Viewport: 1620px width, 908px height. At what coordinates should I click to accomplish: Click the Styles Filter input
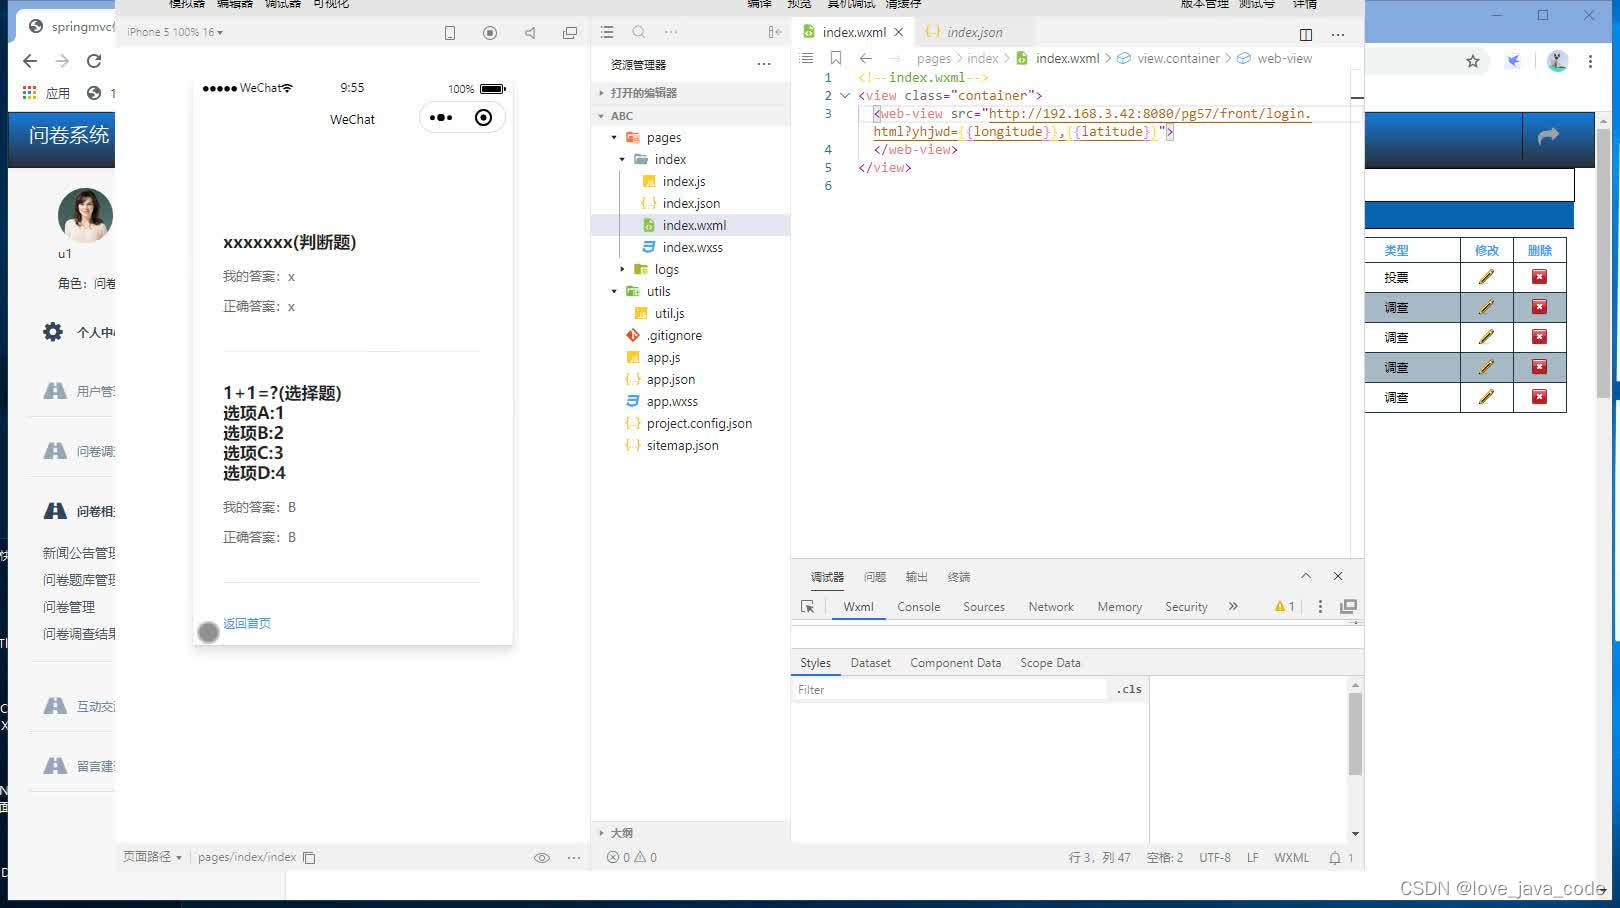point(950,690)
